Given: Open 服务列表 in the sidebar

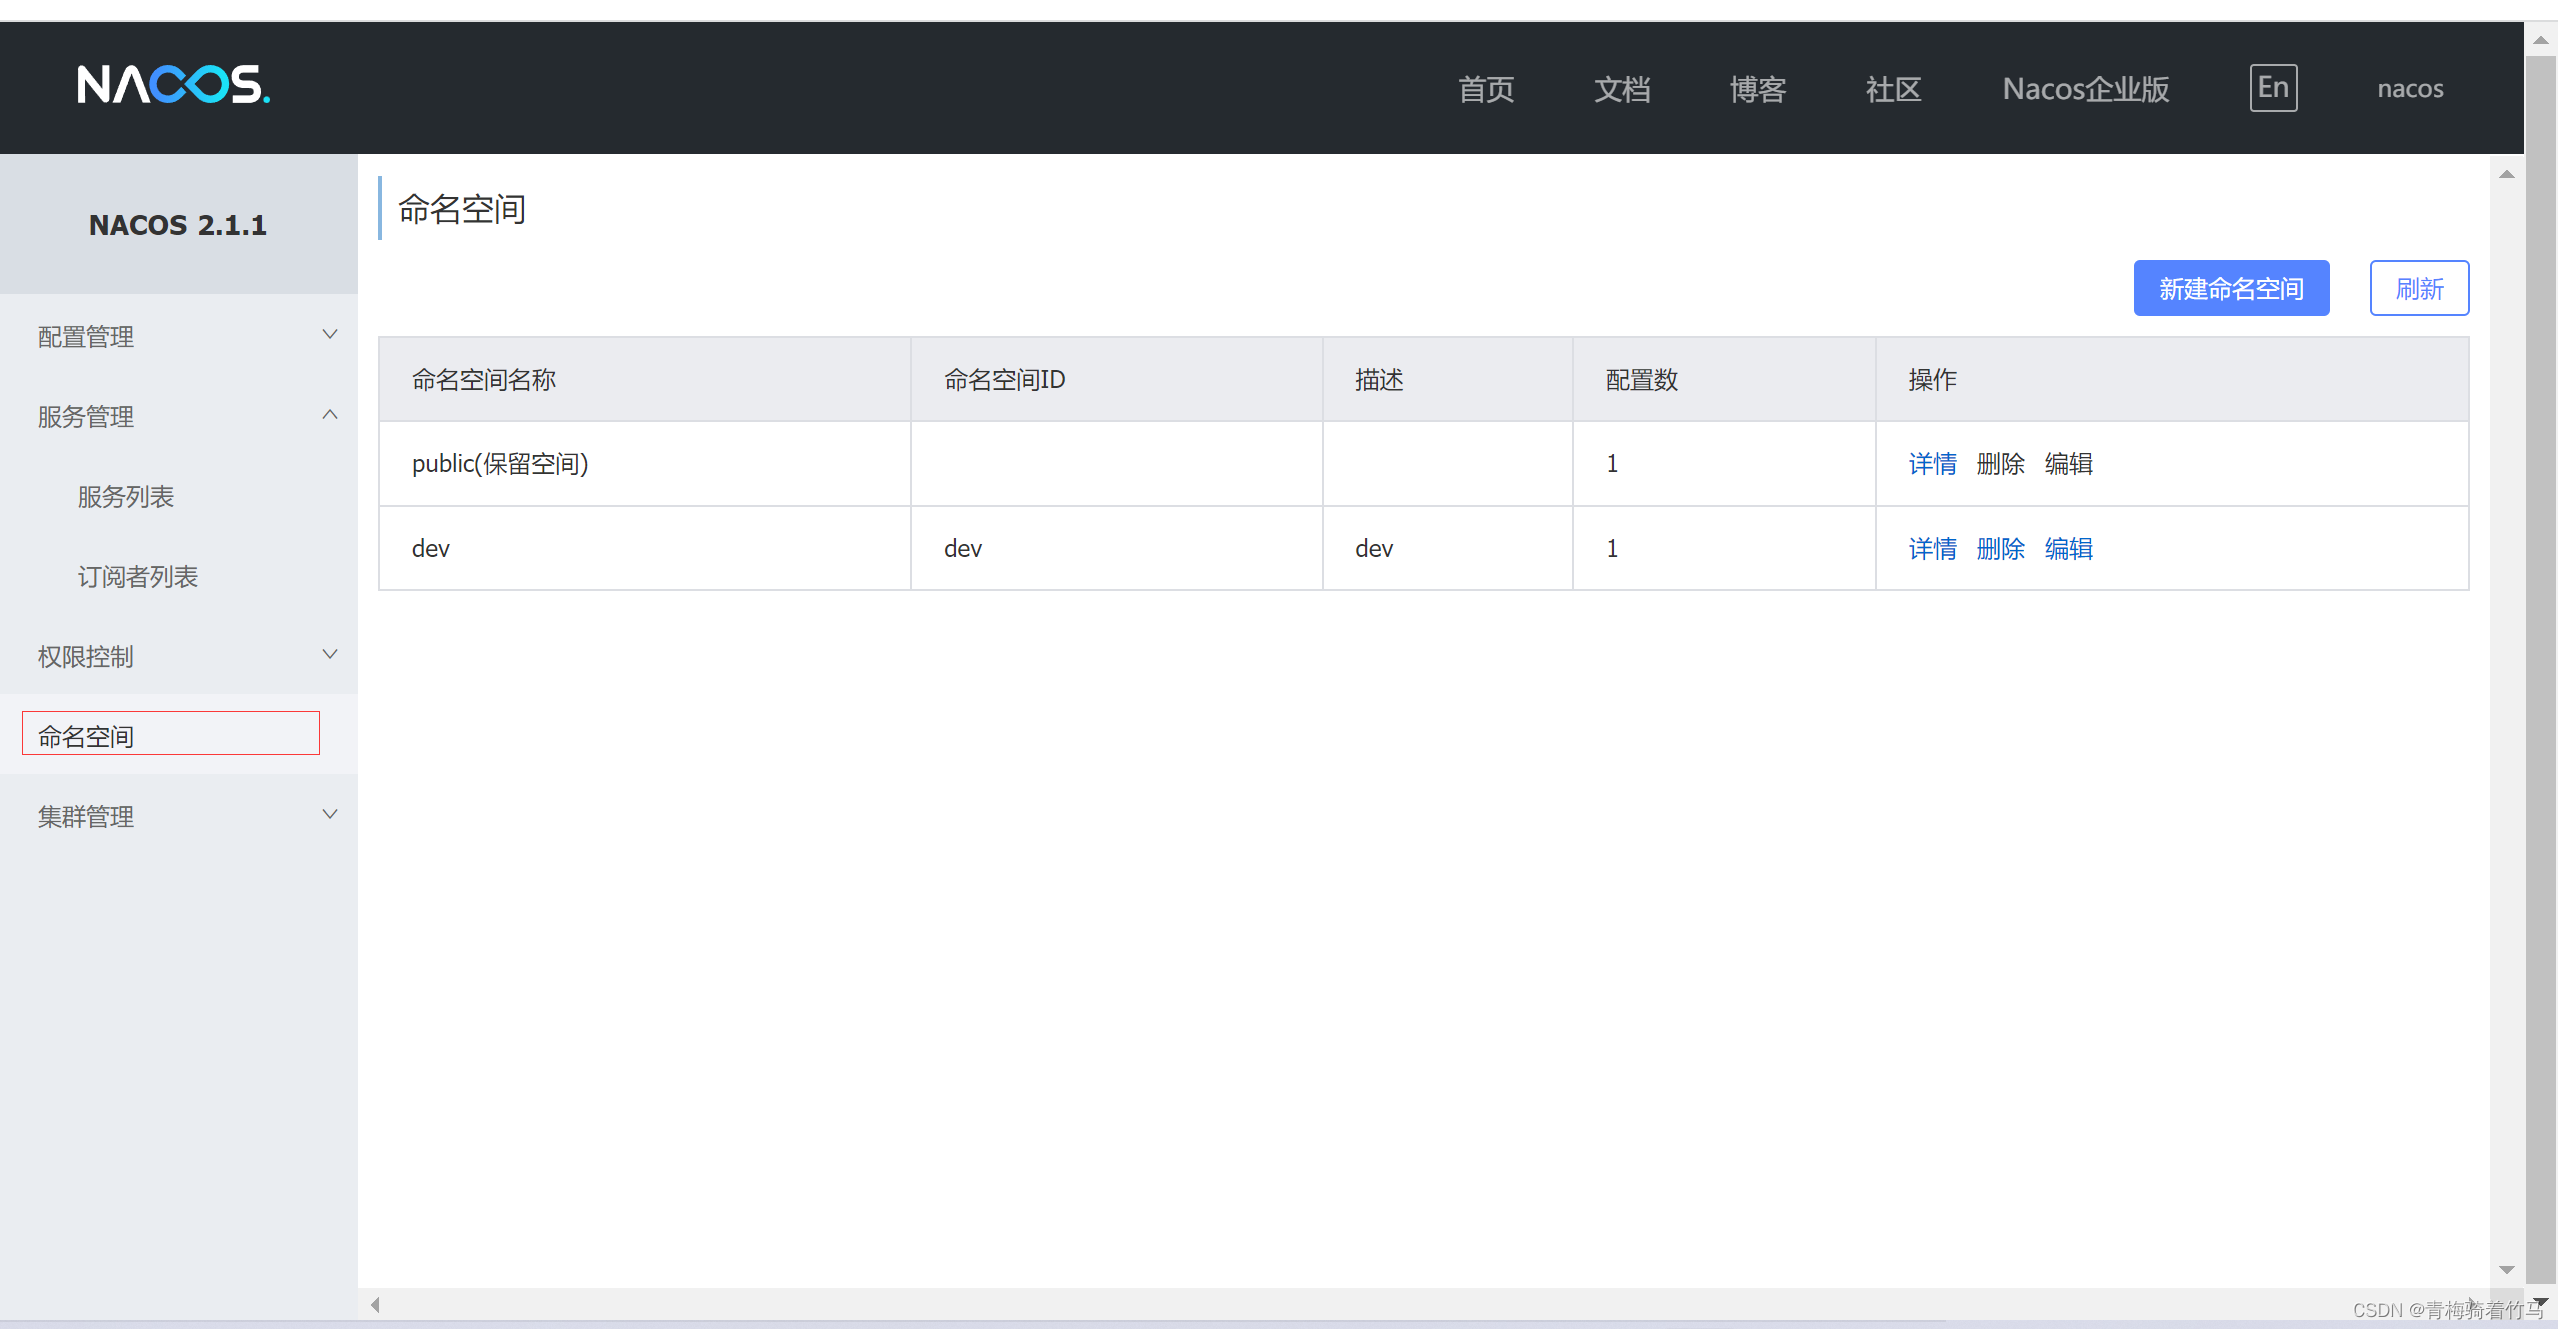Looking at the screenshot, I should pyautogui.click(x=126, y=497).
